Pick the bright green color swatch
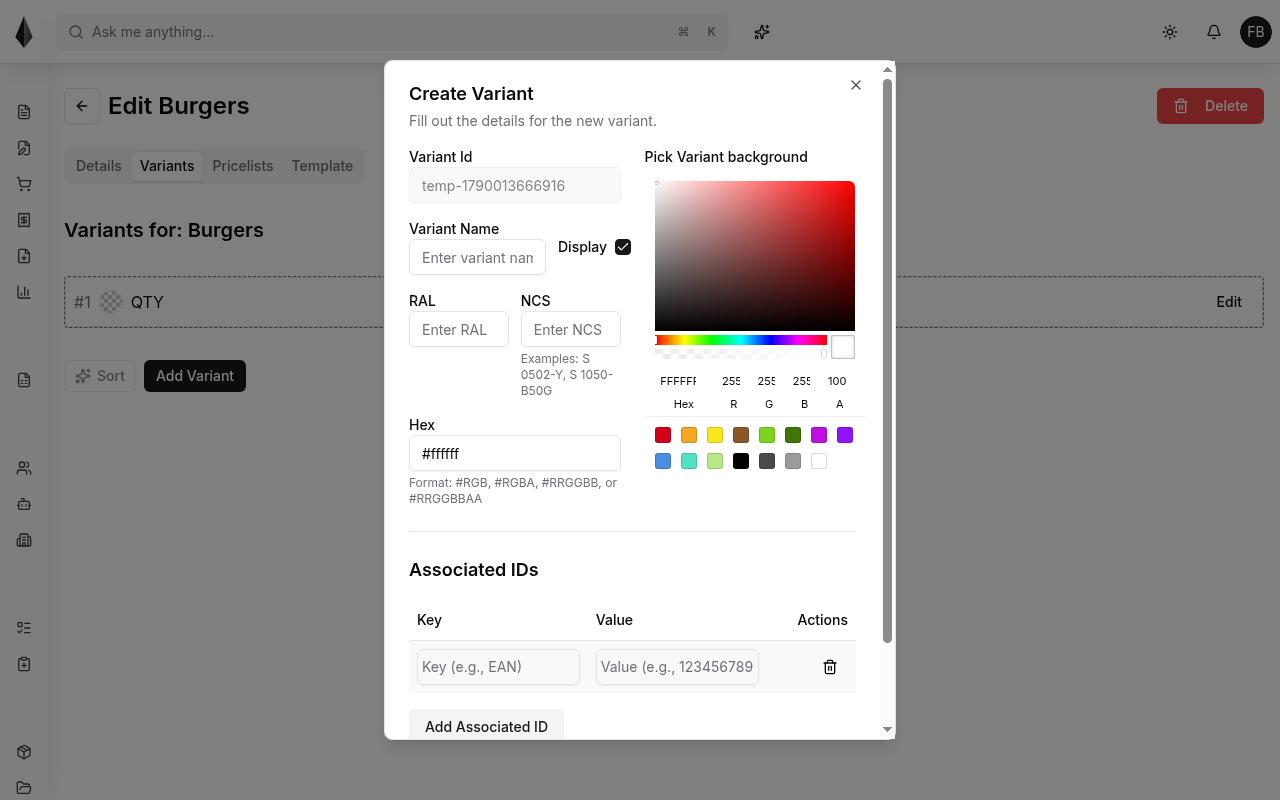This screenshot has height=800, width=1280. pos(767,435)
